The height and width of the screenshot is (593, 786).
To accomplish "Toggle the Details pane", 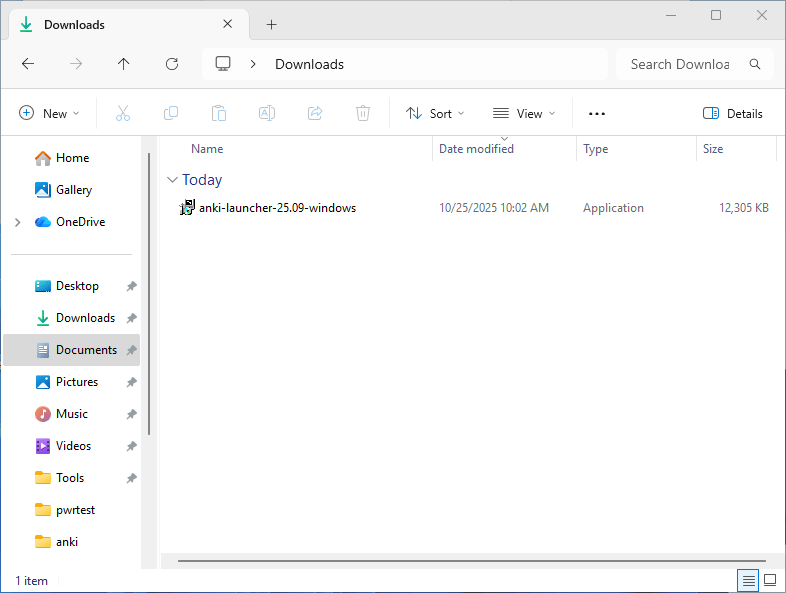I will click(x=733, y=114).
